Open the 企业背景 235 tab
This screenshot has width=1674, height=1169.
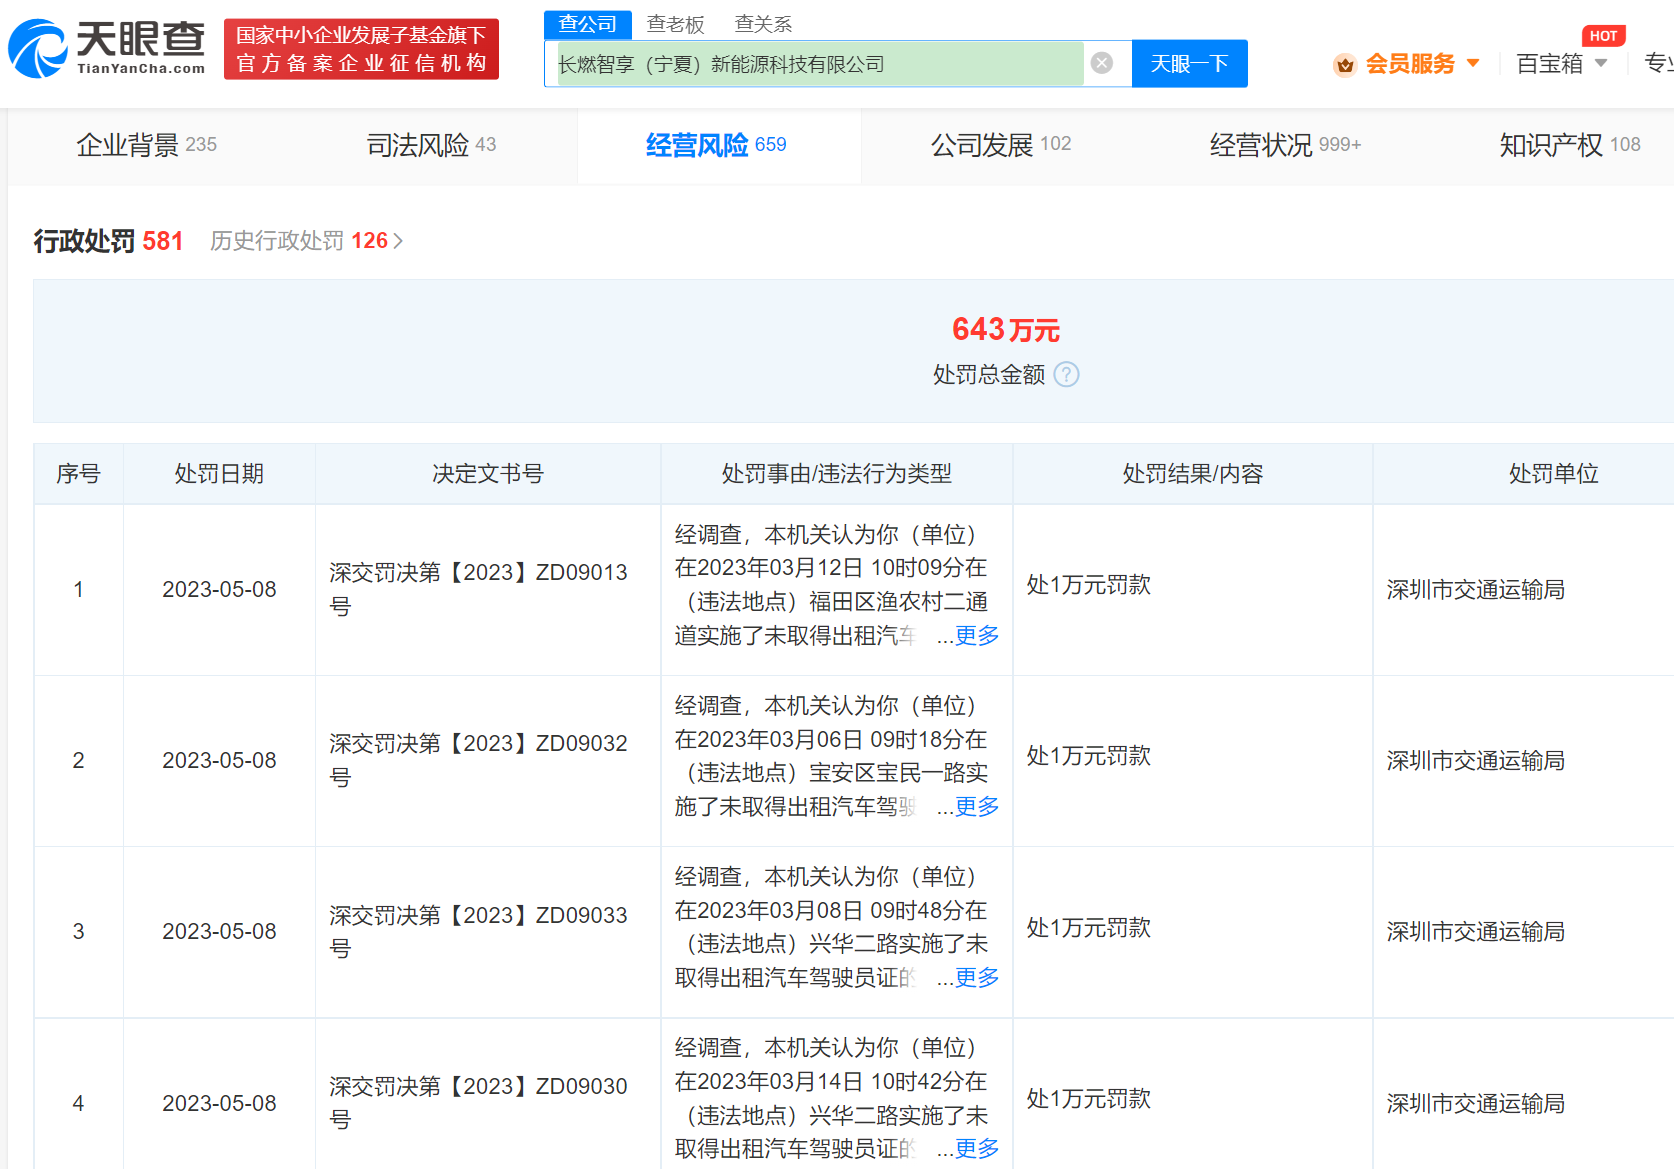coord(147,145)
